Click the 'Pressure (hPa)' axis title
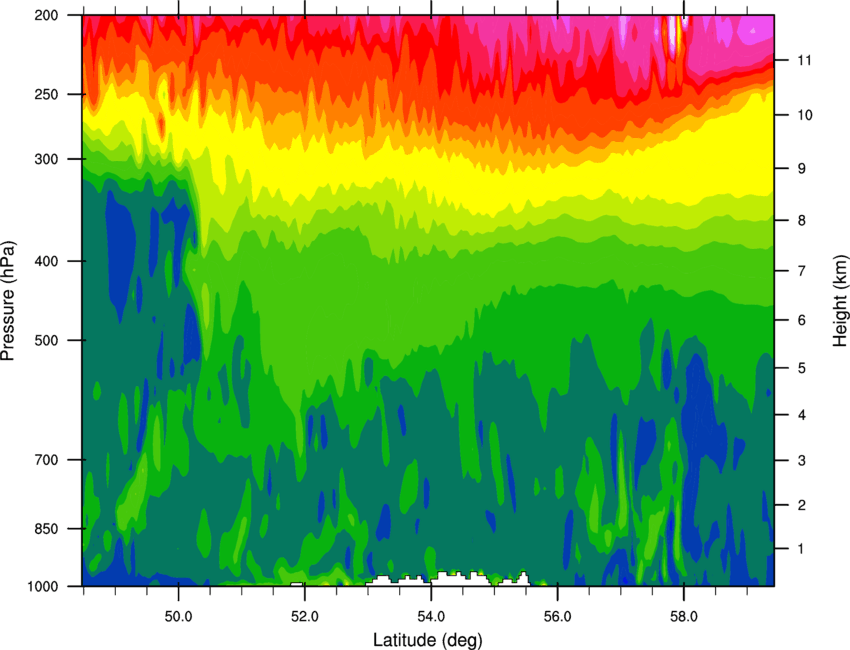Image resolution: width=850 pixels, height=650 pixels. click(x=8, y=300)
